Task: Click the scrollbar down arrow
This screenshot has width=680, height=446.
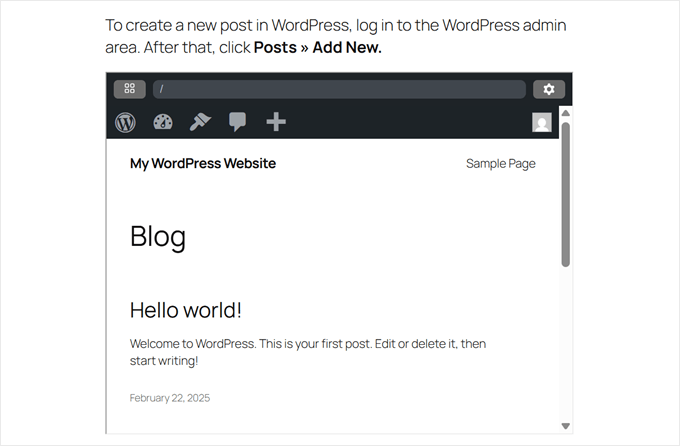Action: pos(565,426)
